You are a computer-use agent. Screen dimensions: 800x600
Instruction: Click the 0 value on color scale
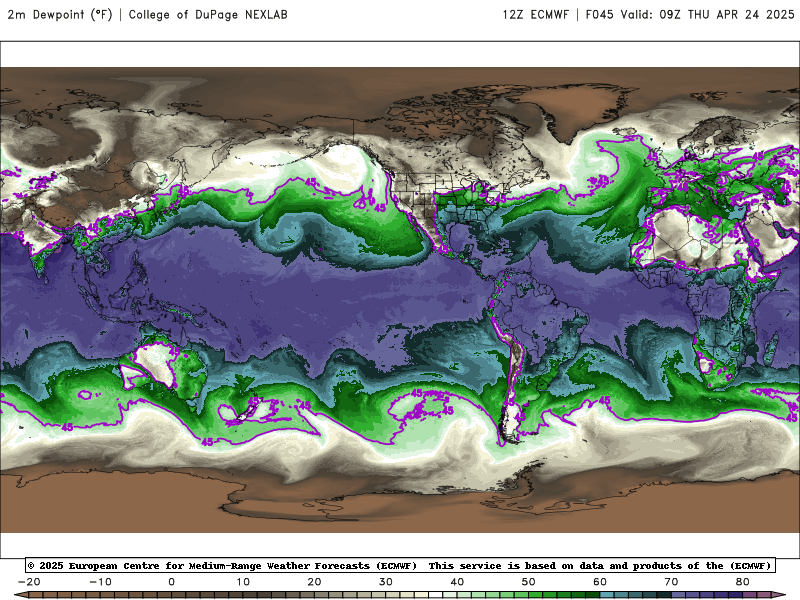tap(172, 582)
